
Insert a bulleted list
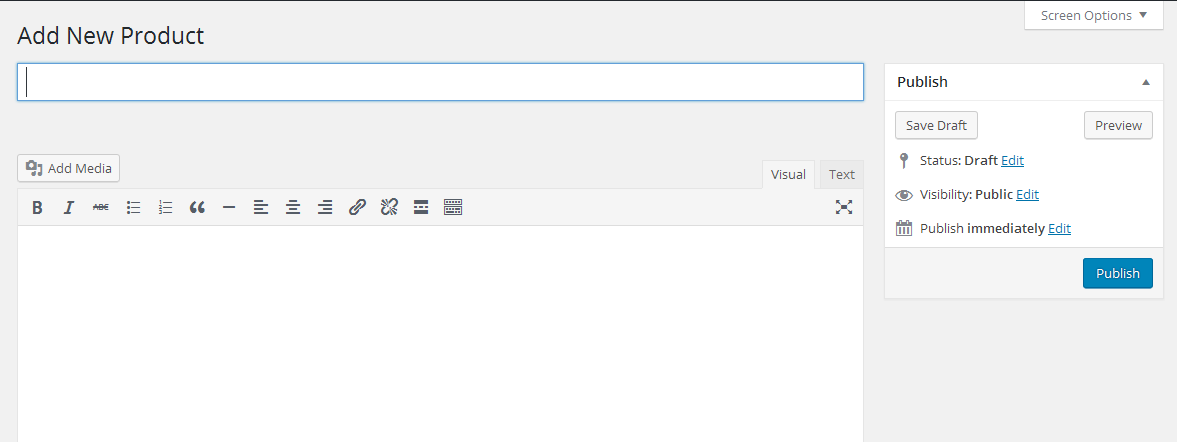click(x=134, y=208)
